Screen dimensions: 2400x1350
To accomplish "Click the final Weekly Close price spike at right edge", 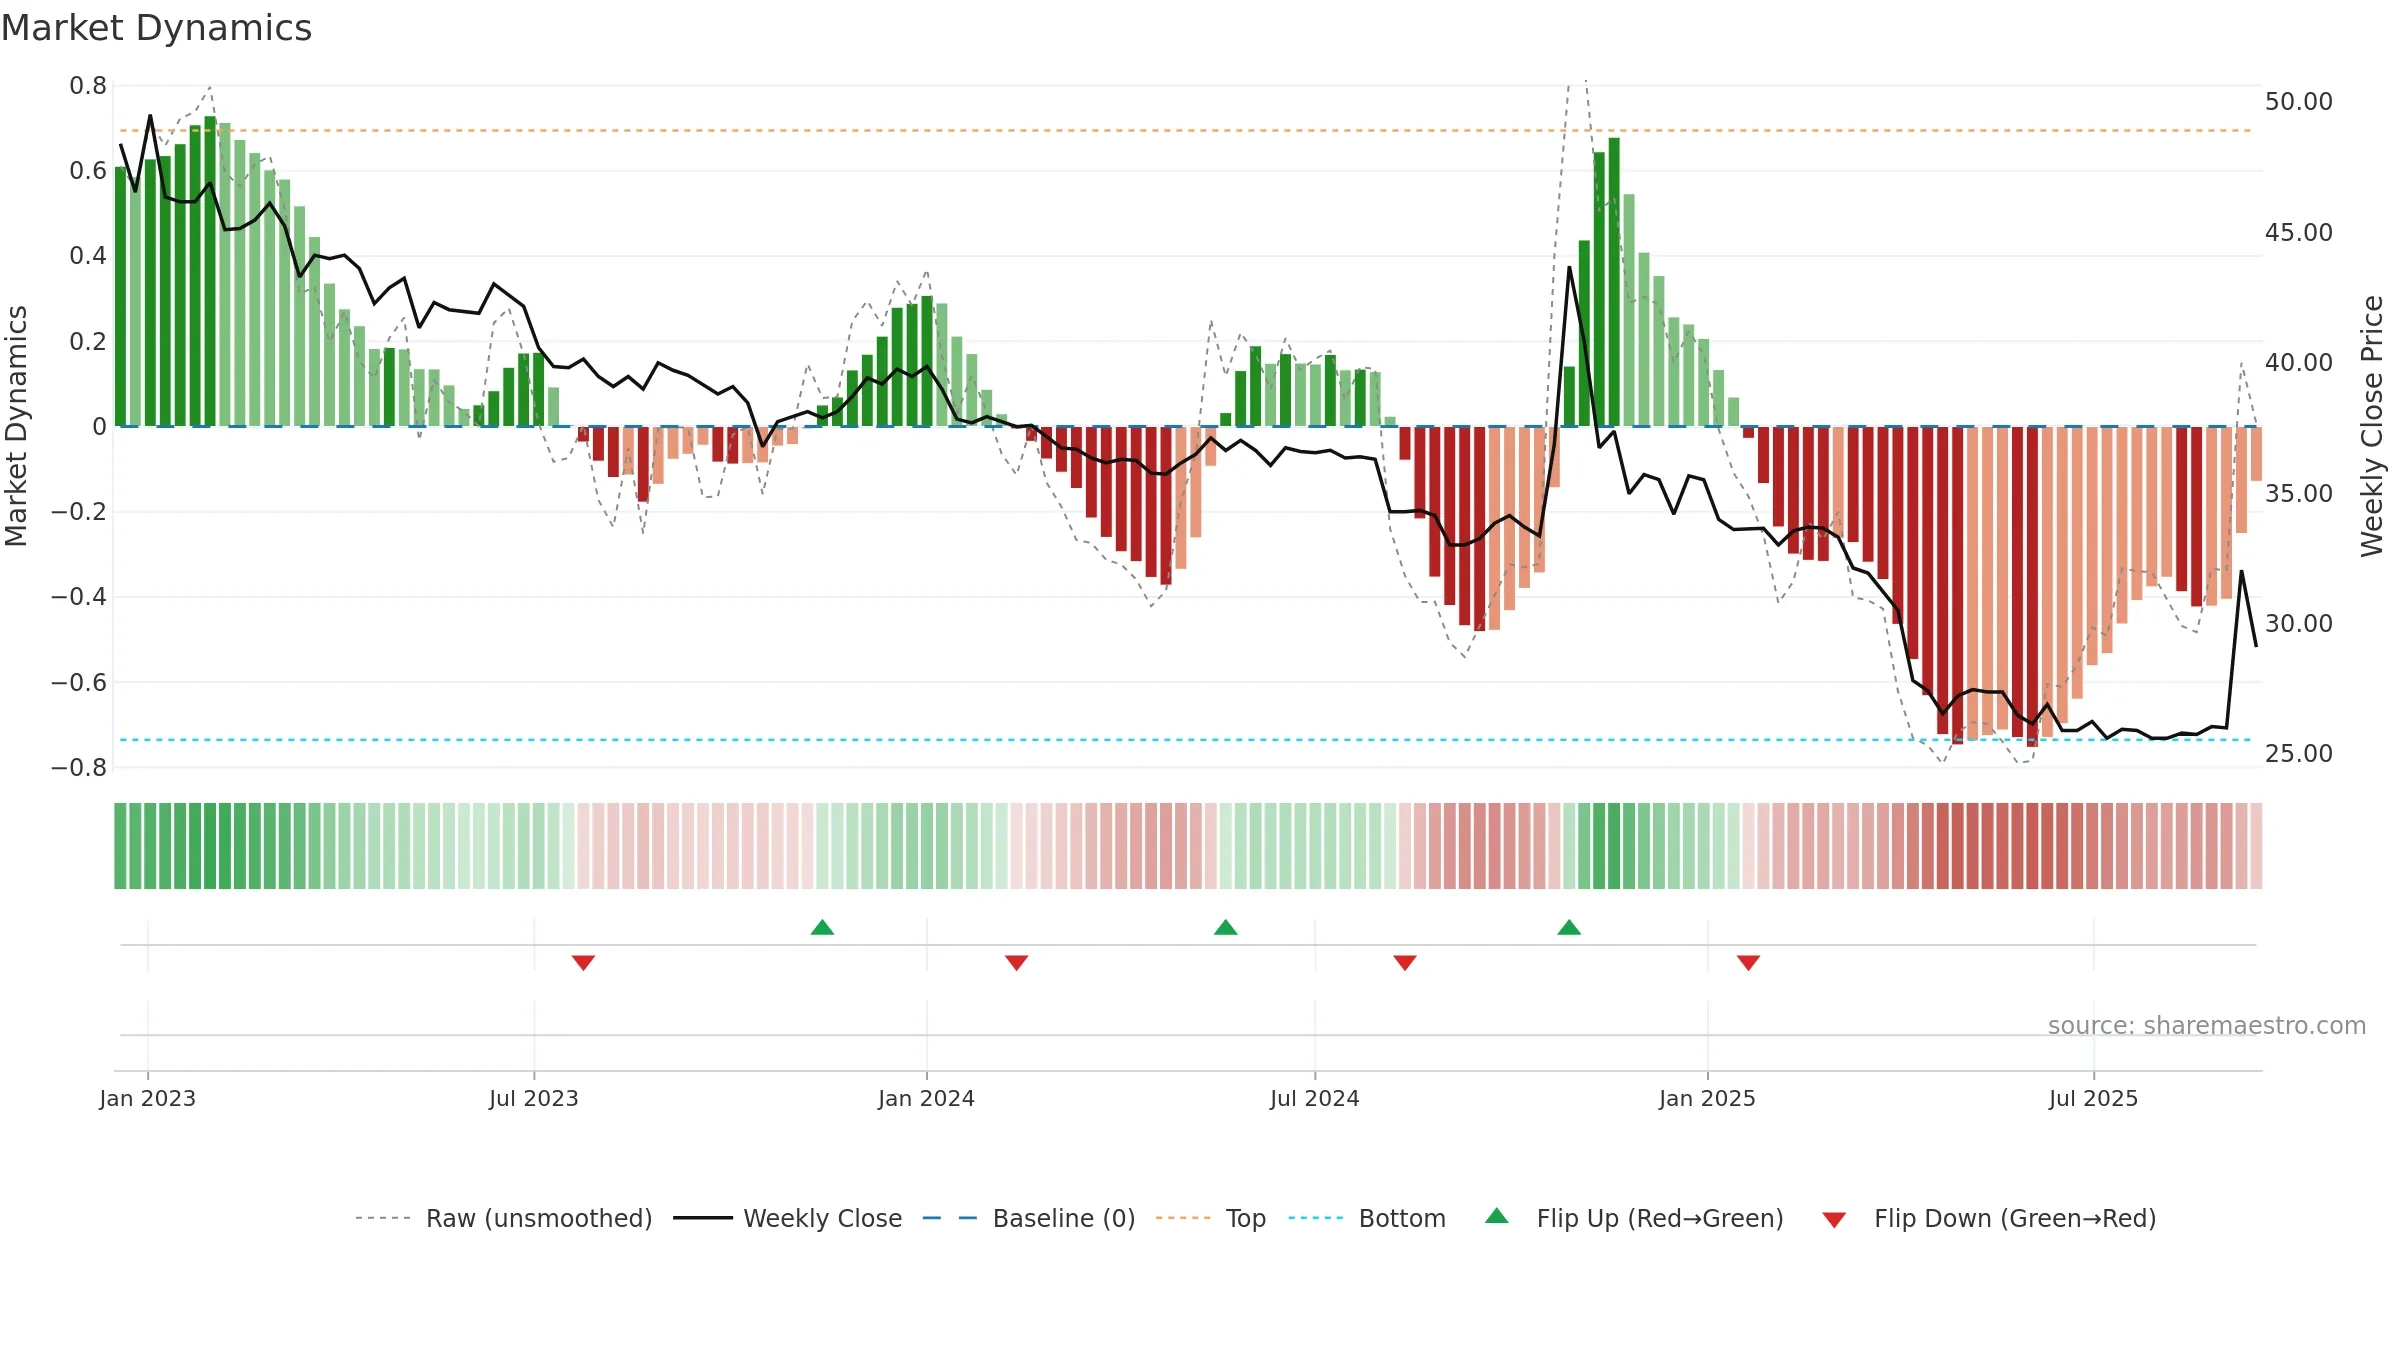I will pos(2241,572).
